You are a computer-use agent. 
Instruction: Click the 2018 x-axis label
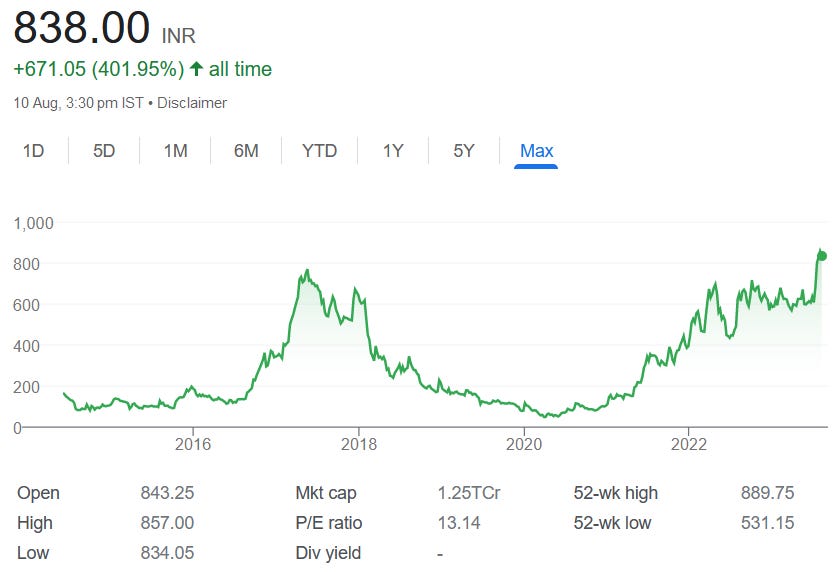pos(359,444)
